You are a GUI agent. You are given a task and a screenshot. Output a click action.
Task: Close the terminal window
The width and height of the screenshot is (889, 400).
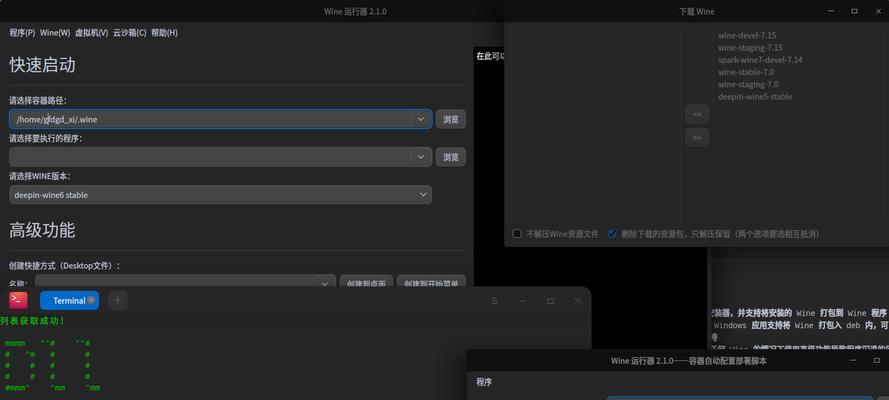tap(577, 301)
